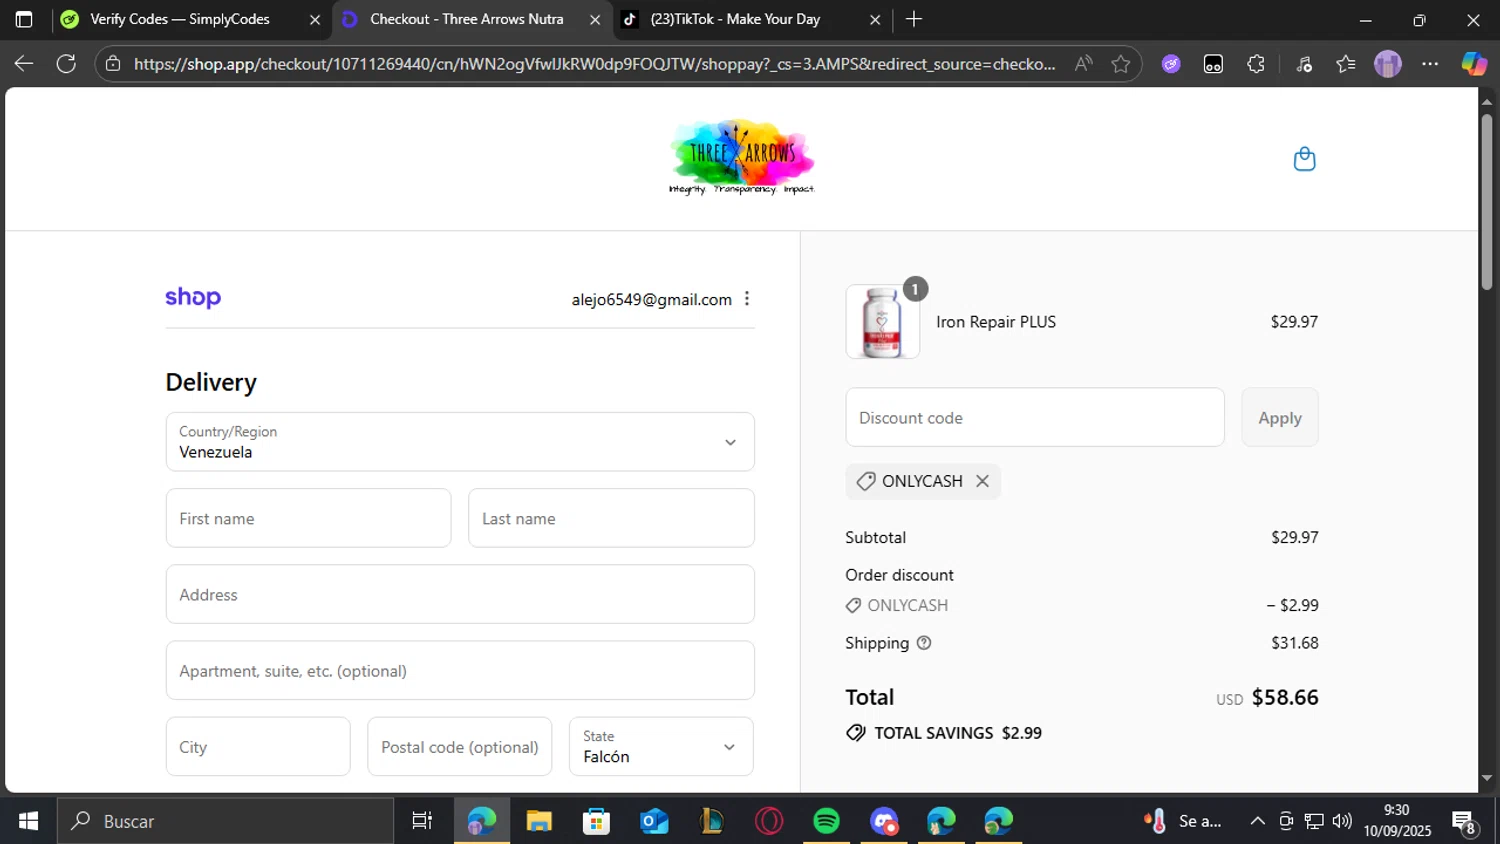The width and height of the screenshot is (1500, 844).
Task: Reload the checkout page
Action: click(66, 64)
